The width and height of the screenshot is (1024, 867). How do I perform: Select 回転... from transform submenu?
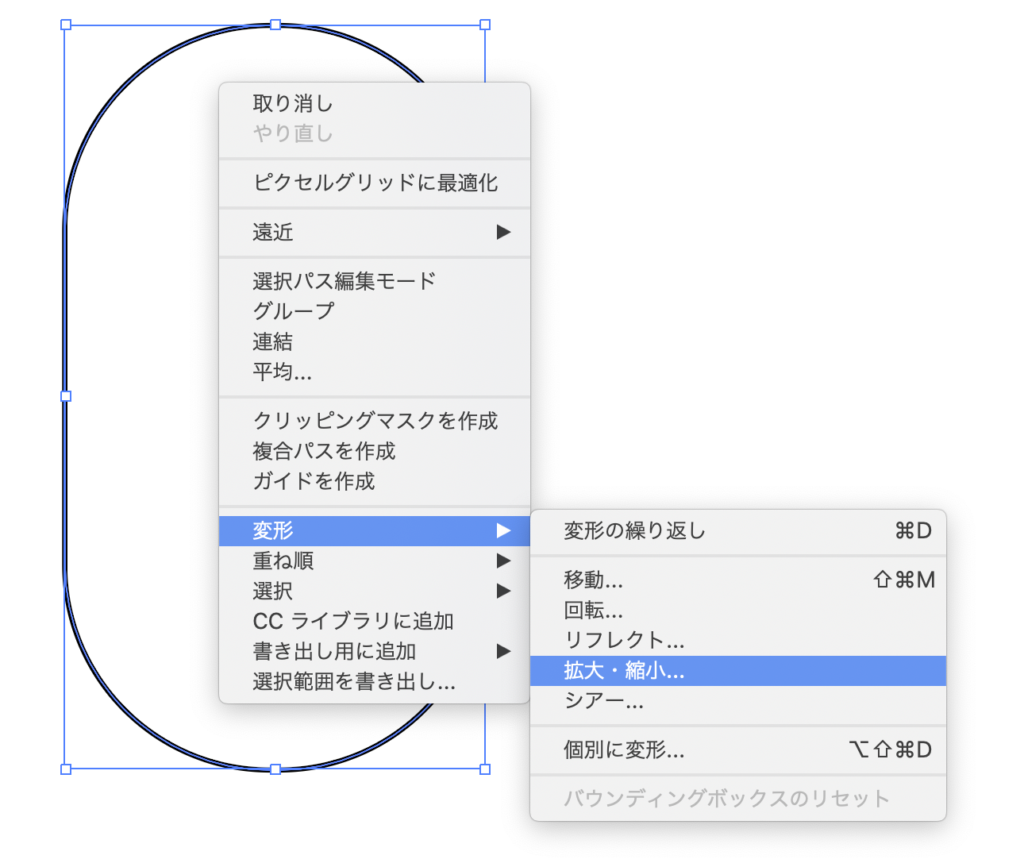tap(594, 610)
